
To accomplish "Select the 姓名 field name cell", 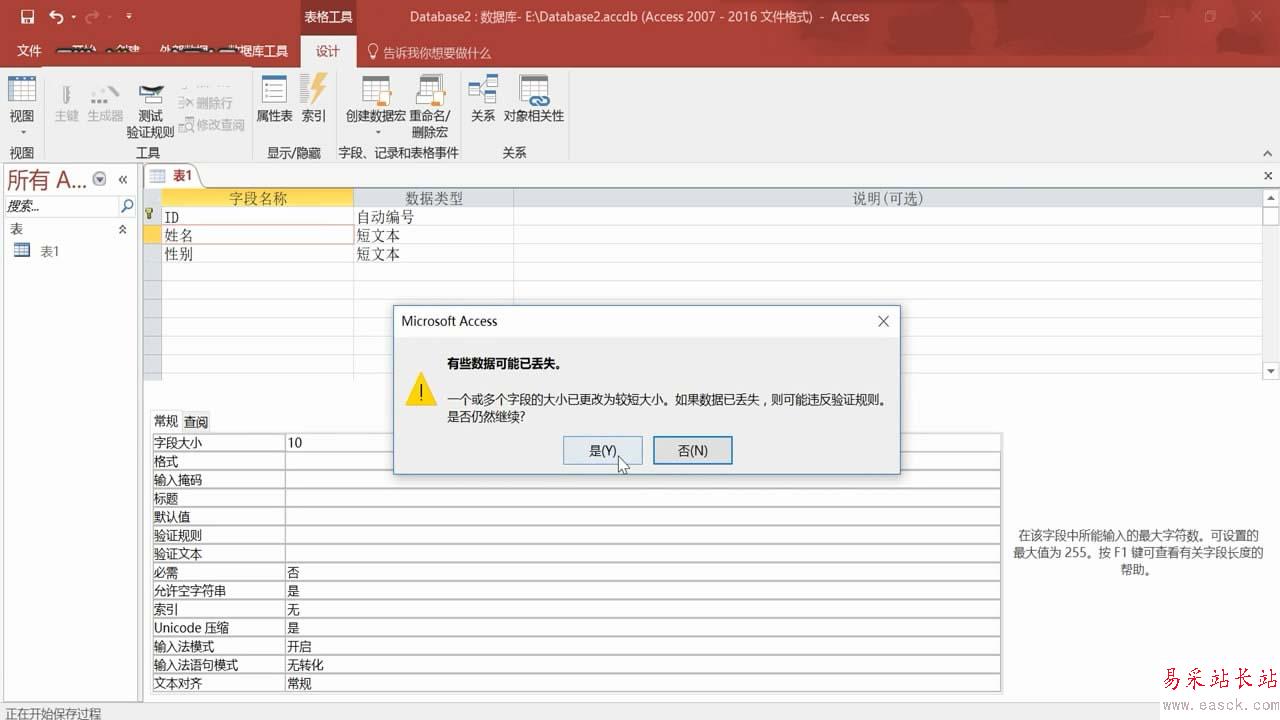I will click(258, 235).
